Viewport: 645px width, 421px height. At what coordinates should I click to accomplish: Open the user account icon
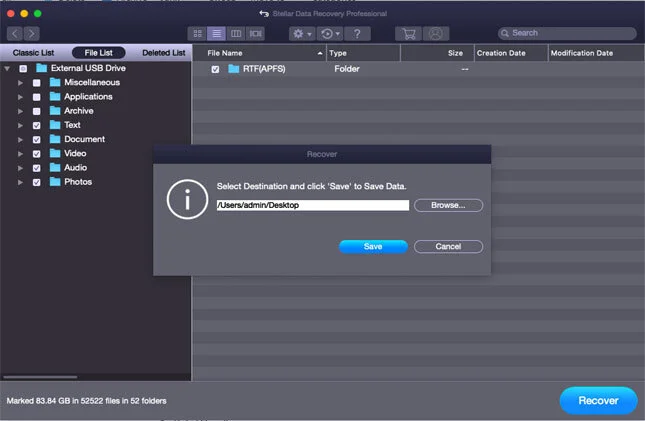pyautogui.click(x=435, y=33)
